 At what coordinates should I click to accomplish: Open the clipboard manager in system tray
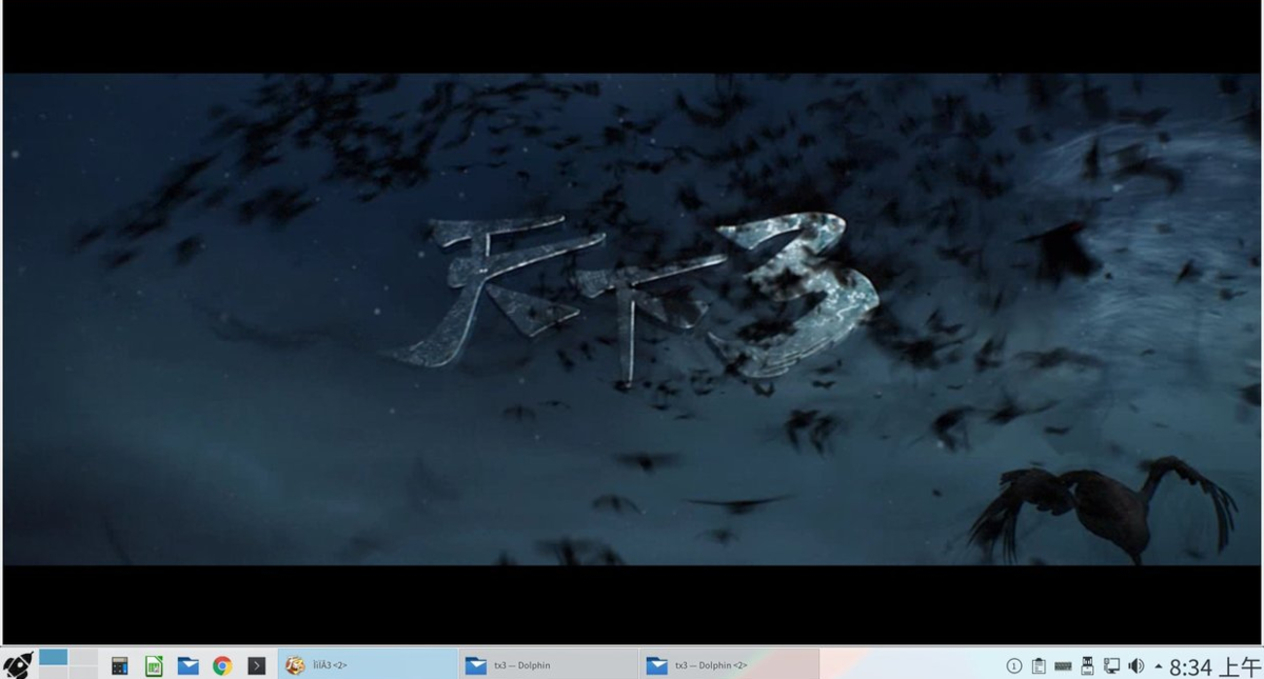[x=1039, y=665]
